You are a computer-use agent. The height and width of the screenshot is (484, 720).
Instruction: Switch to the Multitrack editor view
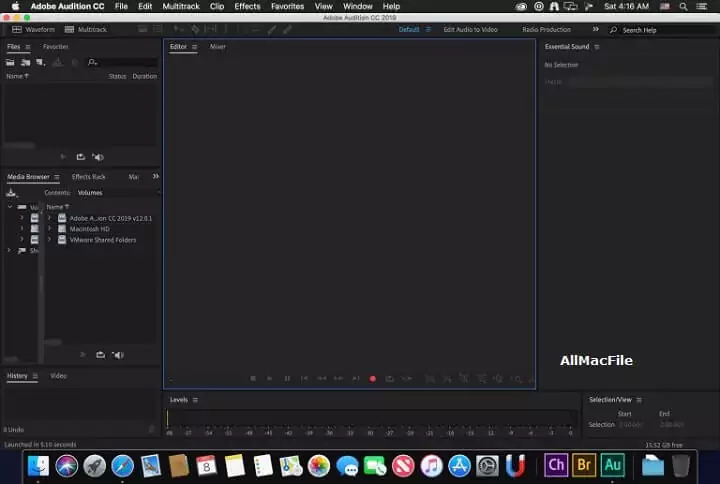point(85,29)
